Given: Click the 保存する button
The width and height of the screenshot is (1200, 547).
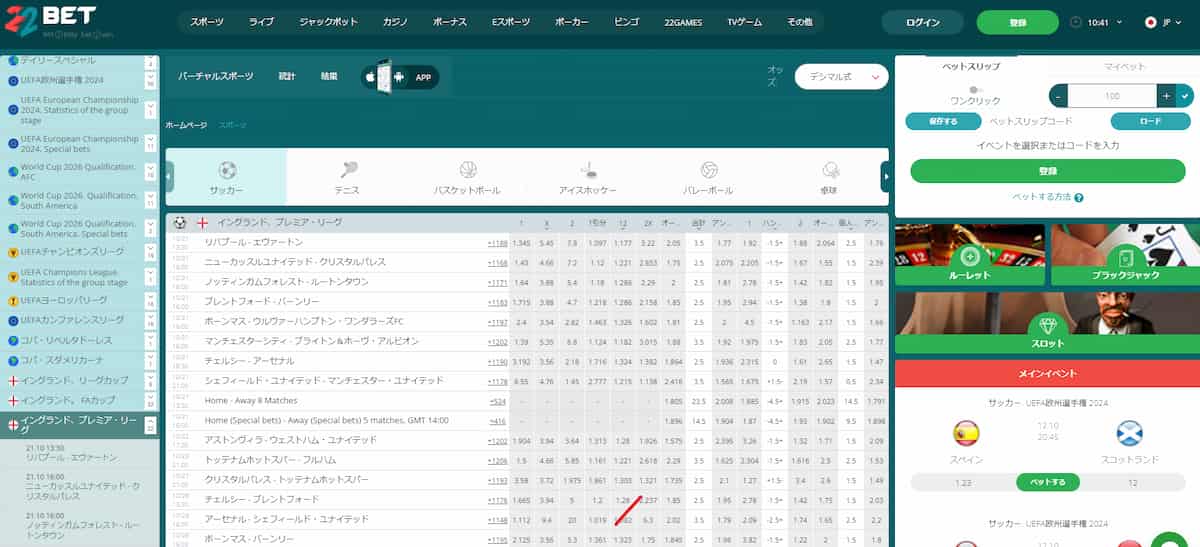Looking at the screenshot, I should (x=943, y=121).
